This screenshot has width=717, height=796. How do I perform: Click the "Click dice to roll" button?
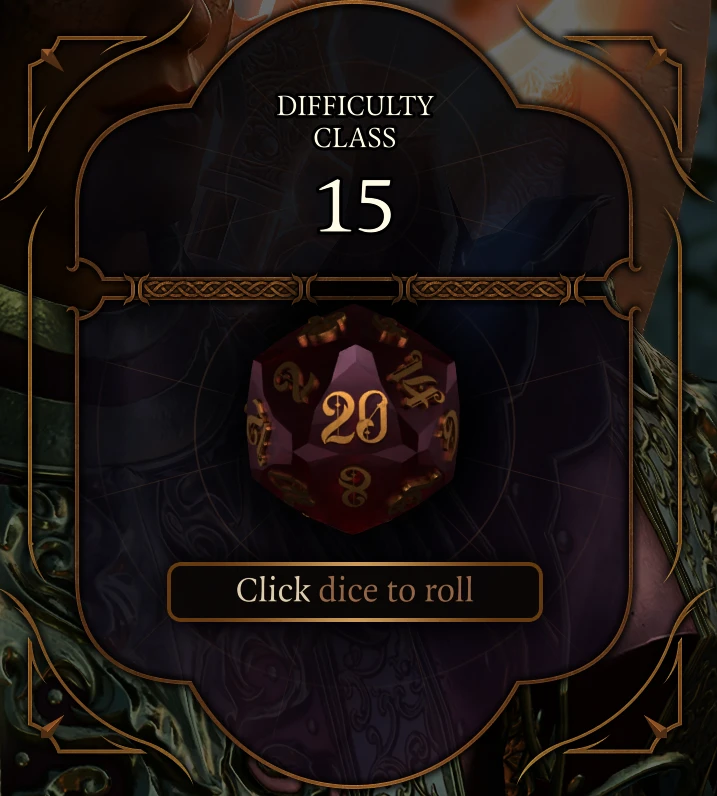click(x=355, y=591)
